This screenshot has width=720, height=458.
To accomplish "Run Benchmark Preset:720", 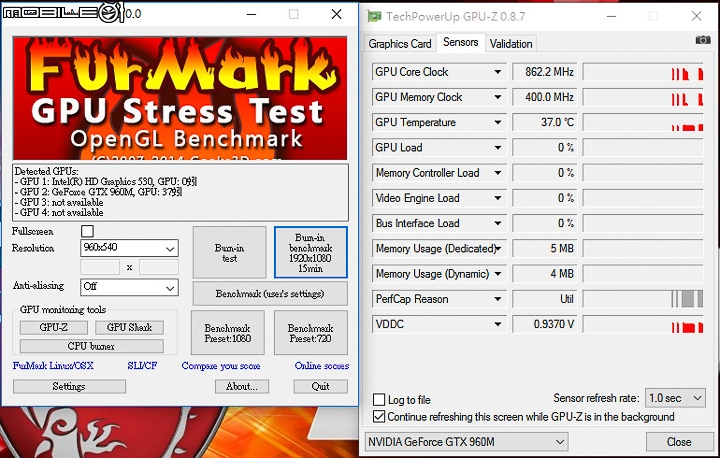I will (x=310, y=333).
